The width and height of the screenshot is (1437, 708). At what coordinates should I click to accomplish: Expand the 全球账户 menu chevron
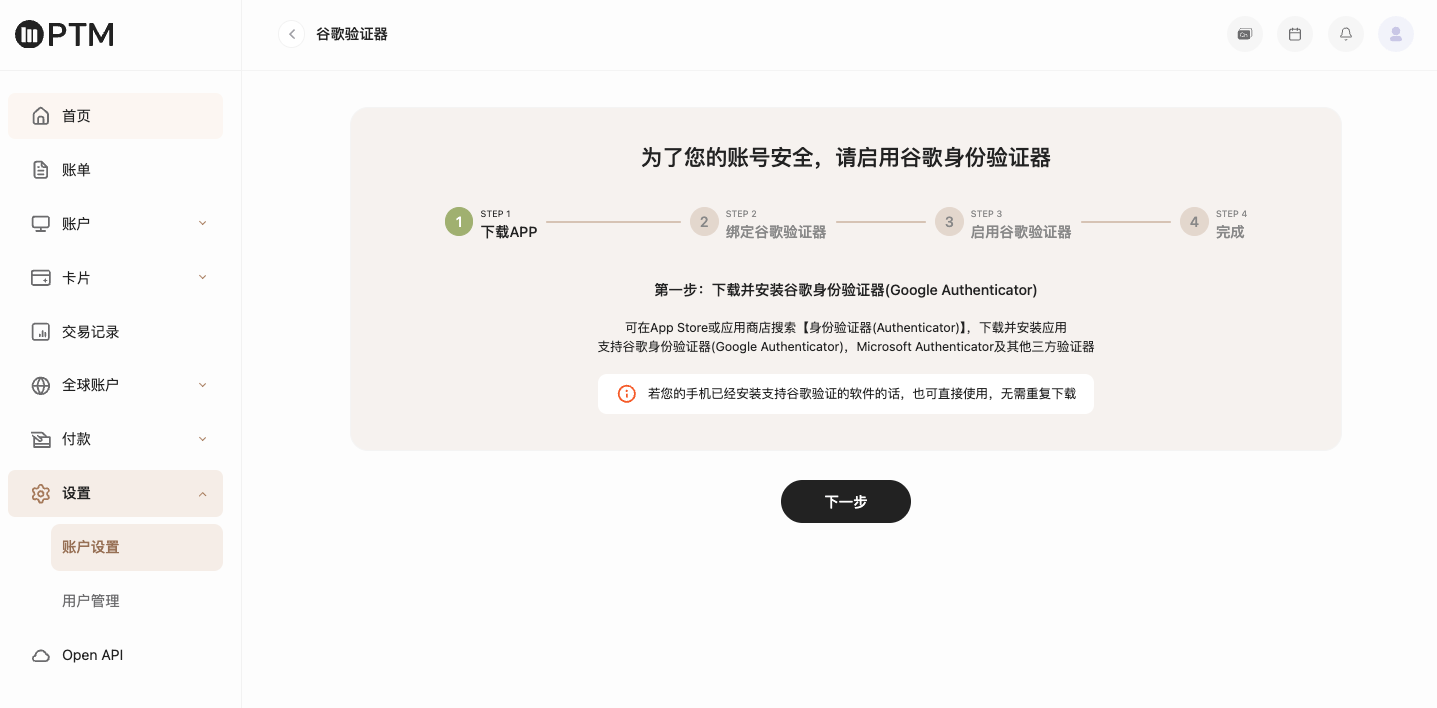(203, 385)
